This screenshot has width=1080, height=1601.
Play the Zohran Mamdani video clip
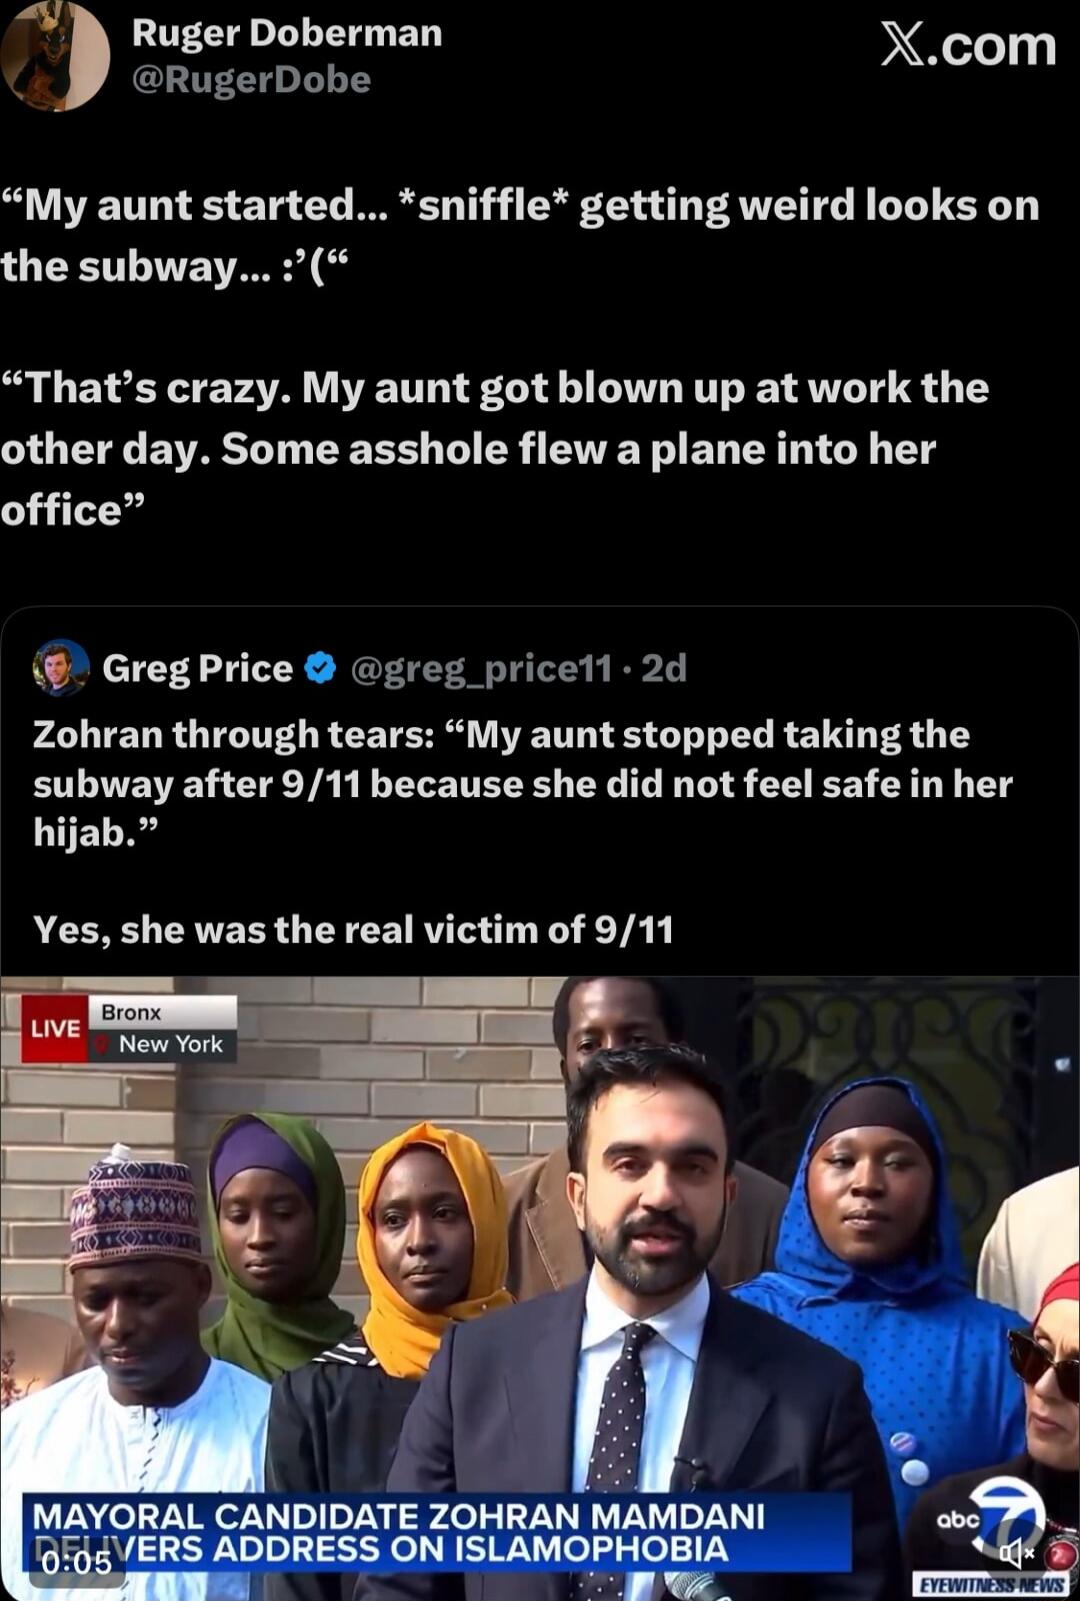(x=540, y=1280)
